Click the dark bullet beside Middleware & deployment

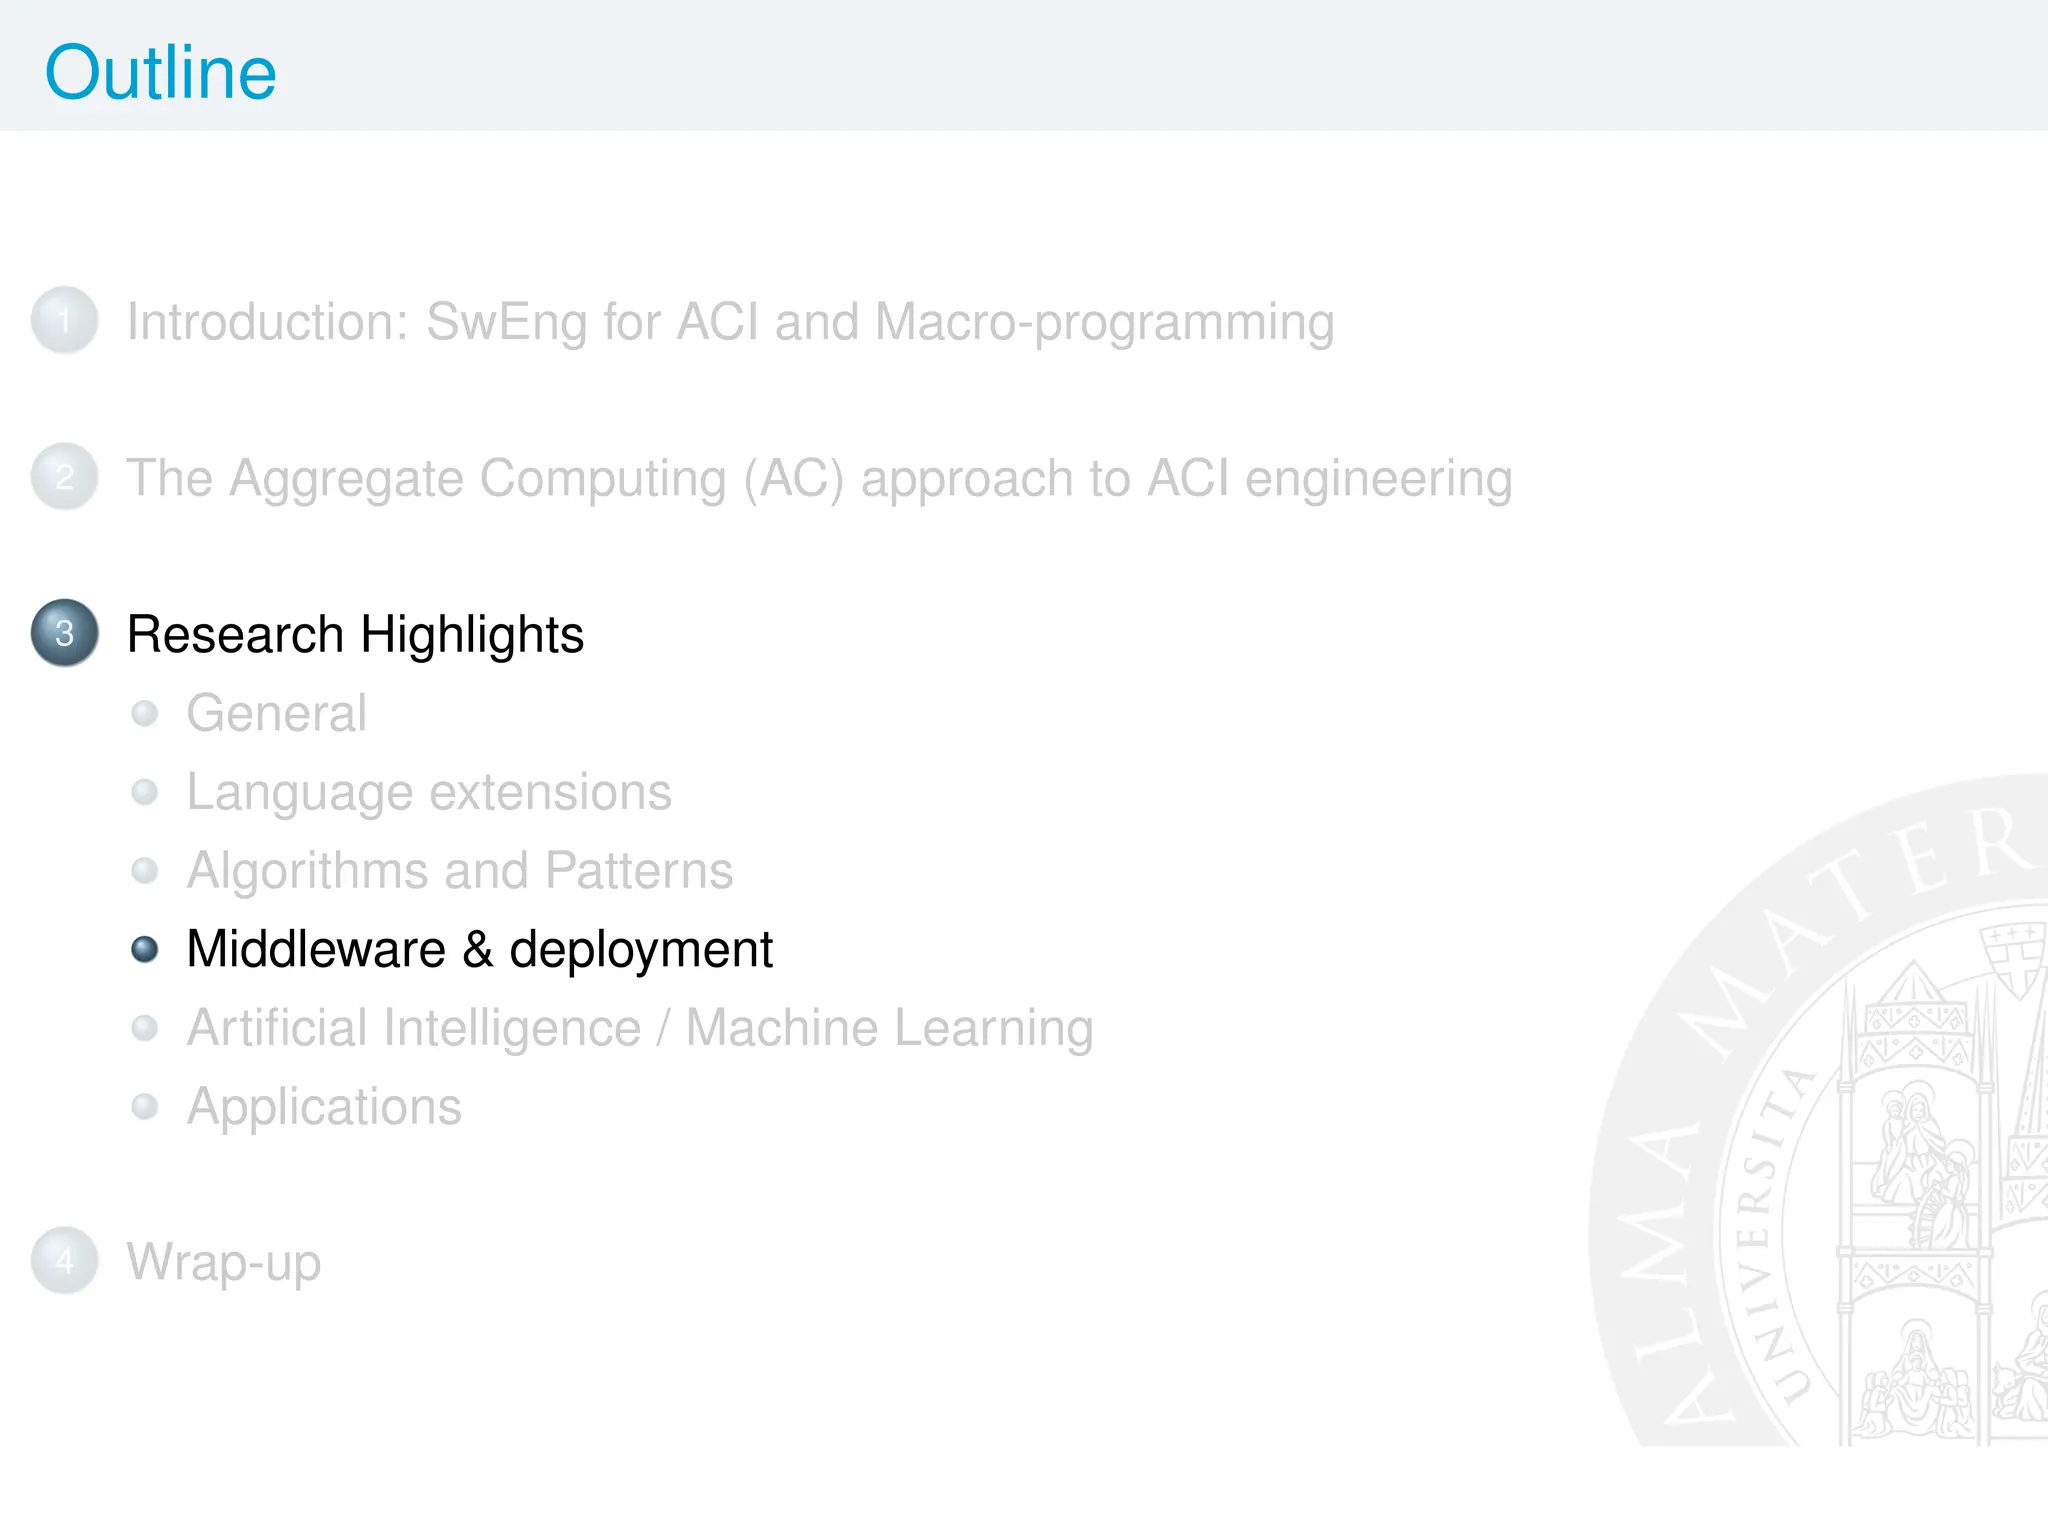[x=145, y=949]
